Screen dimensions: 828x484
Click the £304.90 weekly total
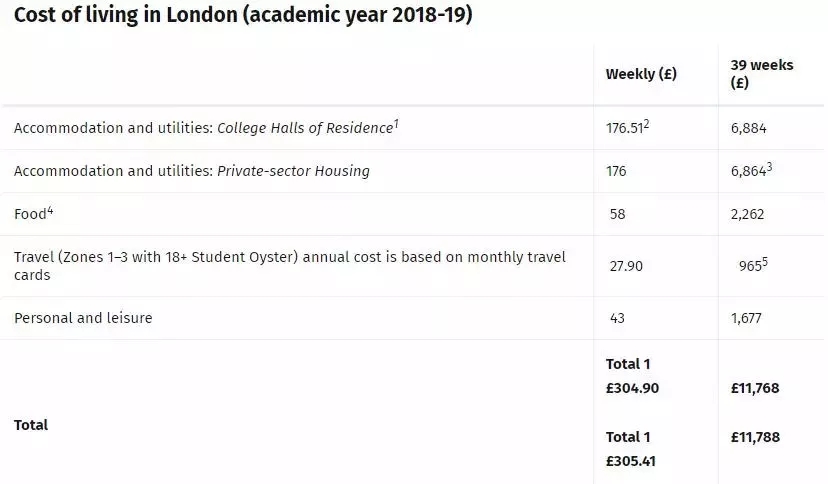pyautogui.click(x=632, y=388)
